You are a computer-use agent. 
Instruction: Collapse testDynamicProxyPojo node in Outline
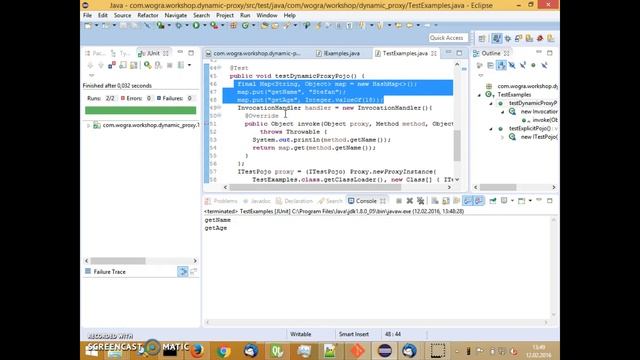491,104
